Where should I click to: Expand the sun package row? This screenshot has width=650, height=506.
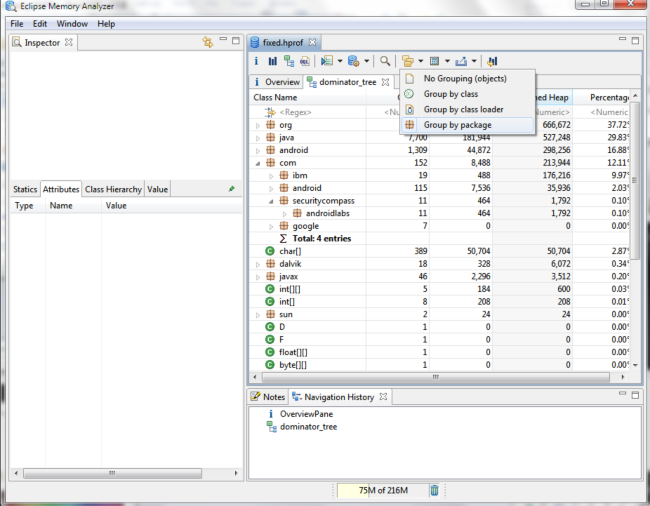pos(258,315)
